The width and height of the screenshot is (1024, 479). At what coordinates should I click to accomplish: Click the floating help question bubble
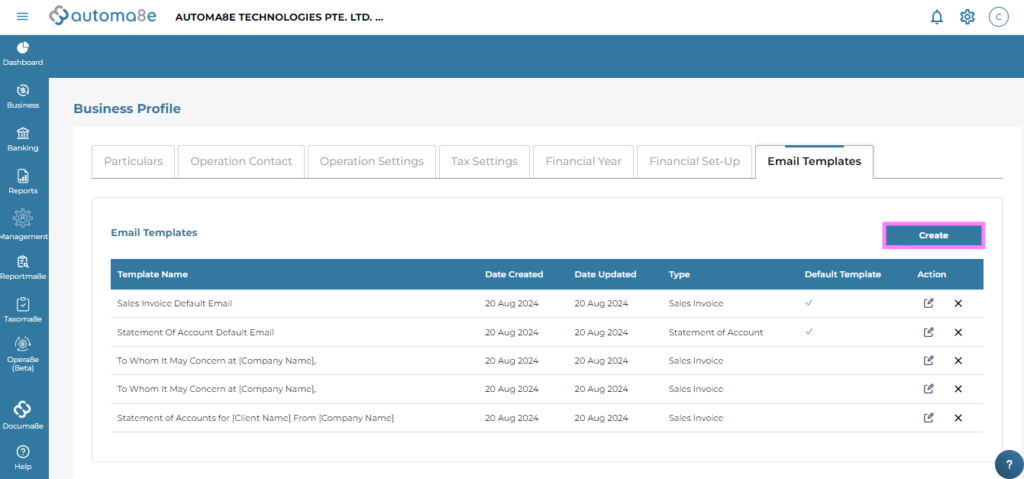1009,465
